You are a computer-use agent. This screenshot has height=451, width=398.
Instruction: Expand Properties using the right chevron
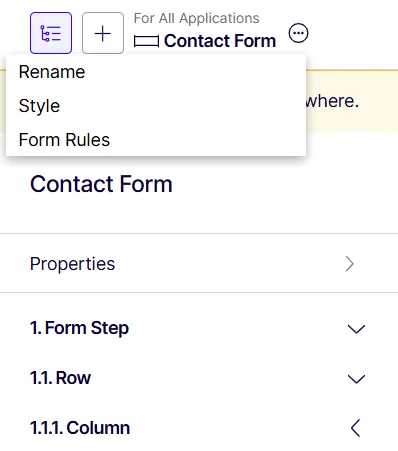(350, 264)
